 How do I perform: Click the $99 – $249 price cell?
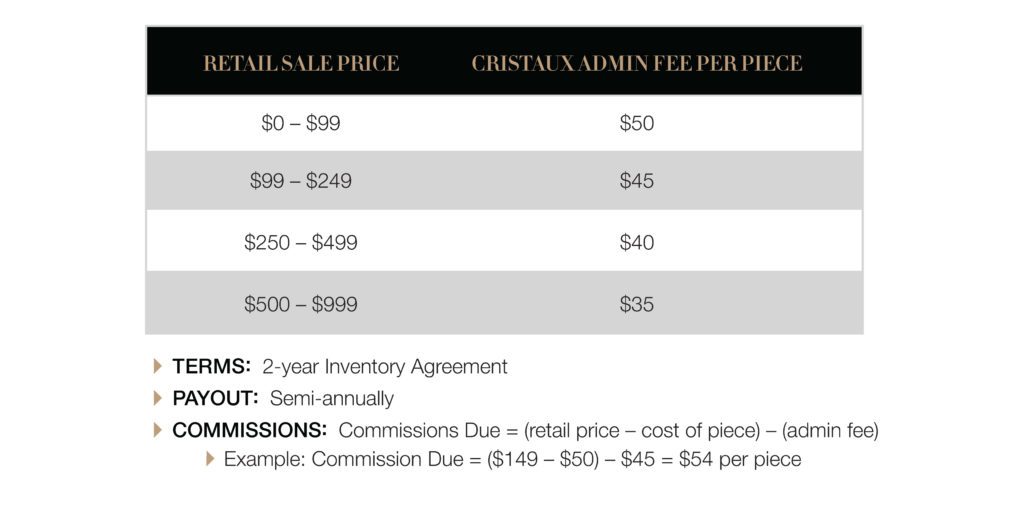[301, 181]
